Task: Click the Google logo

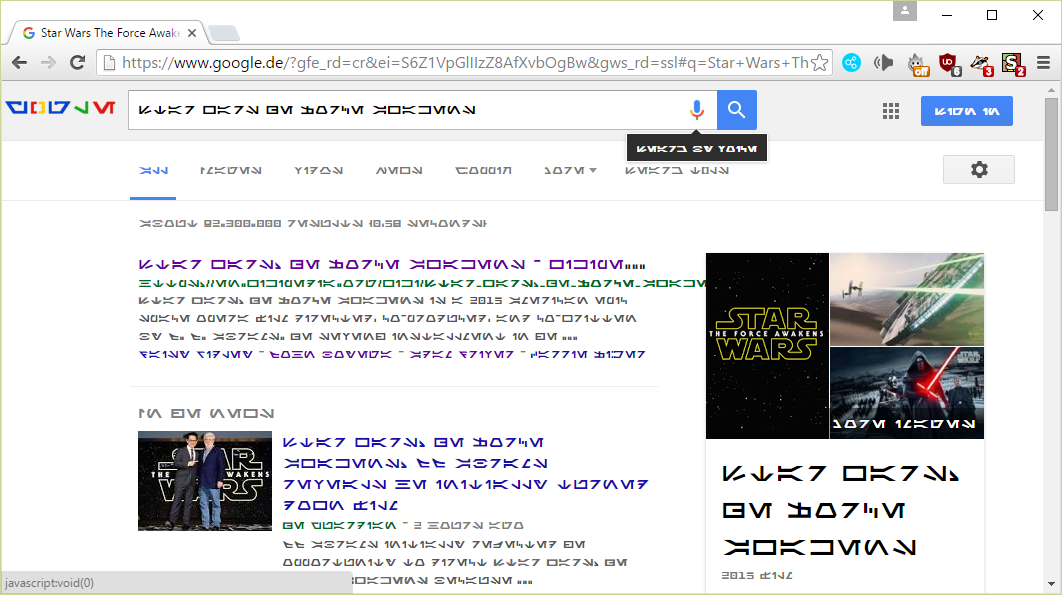Action: click(x=61, y=108)
